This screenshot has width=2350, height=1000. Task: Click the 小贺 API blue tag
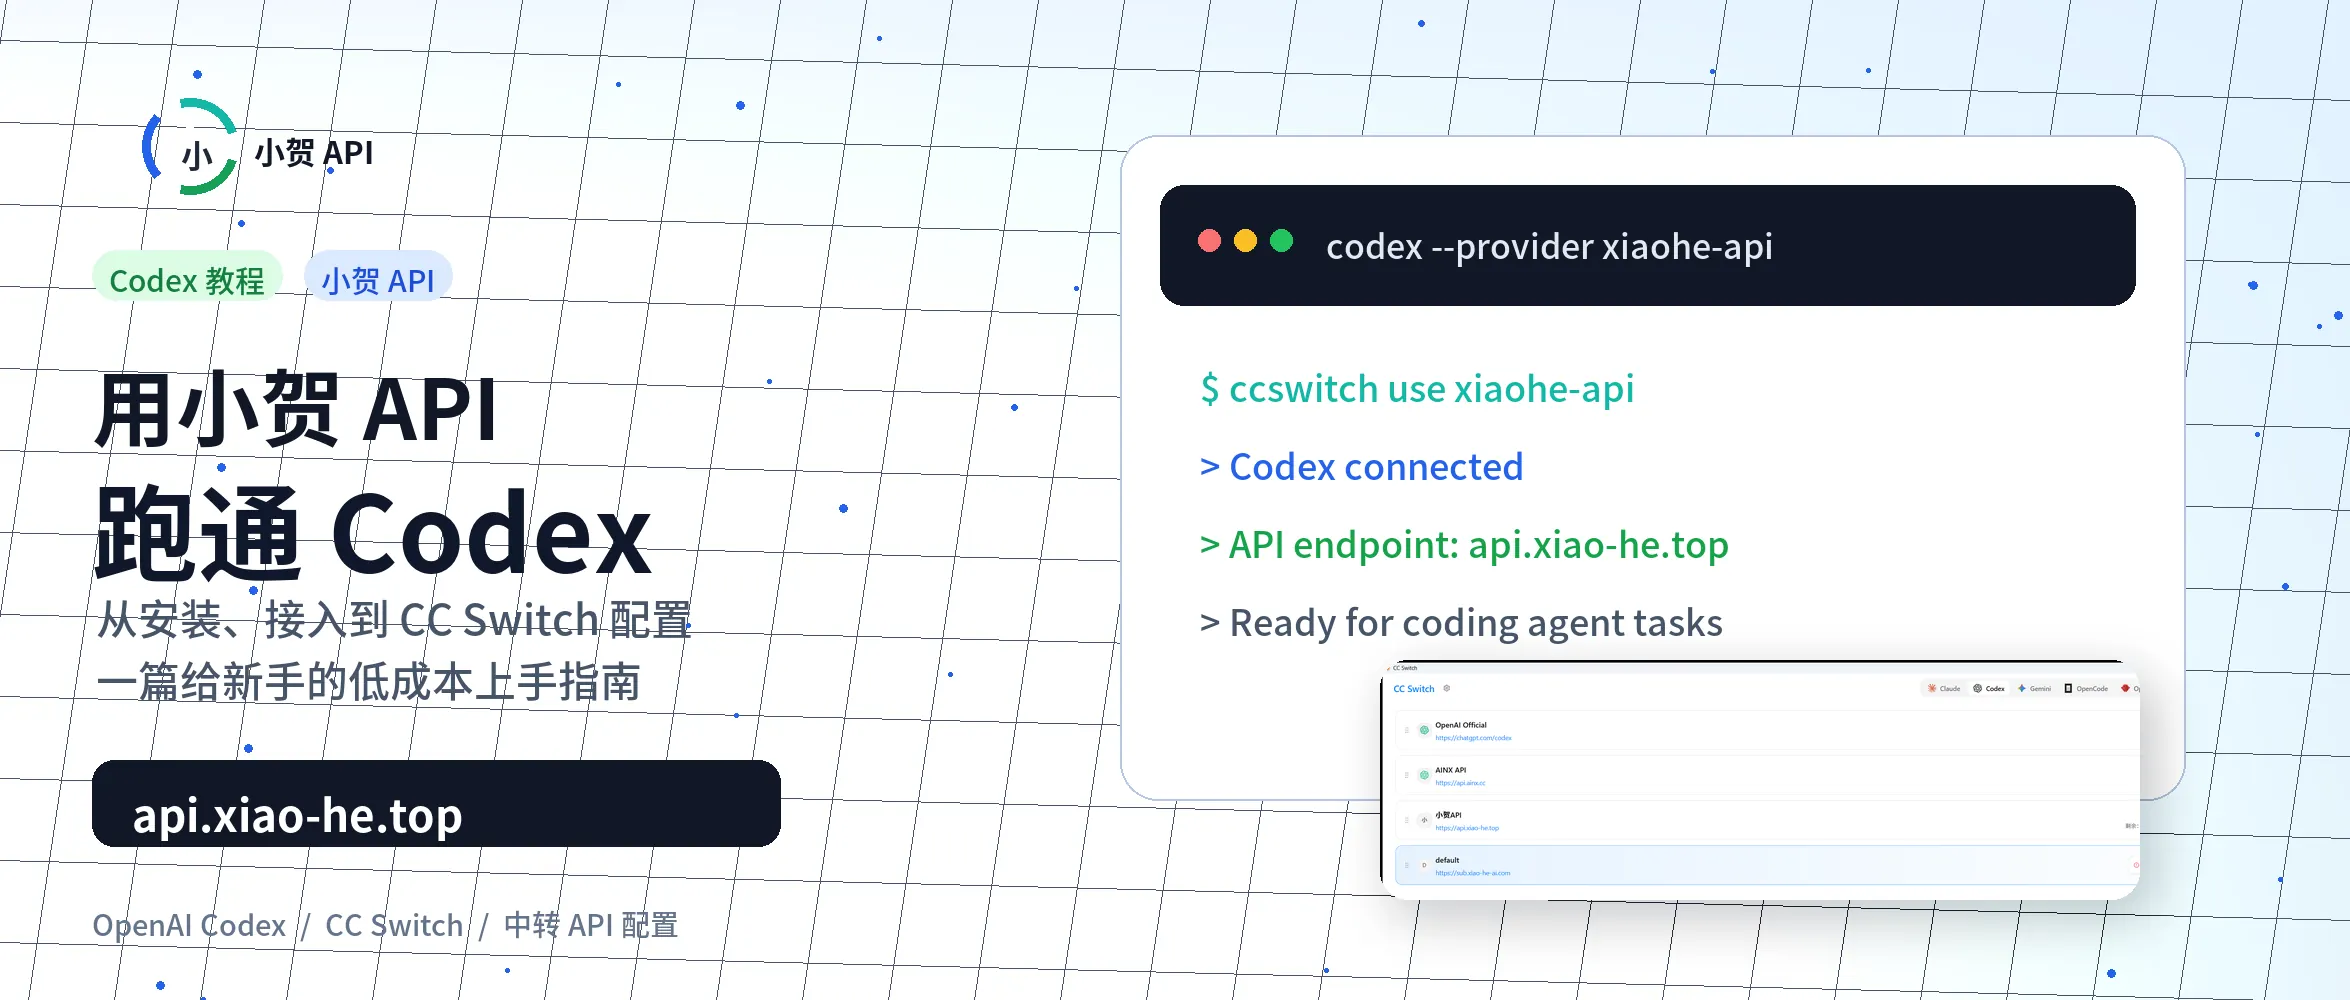click(378, 278)
